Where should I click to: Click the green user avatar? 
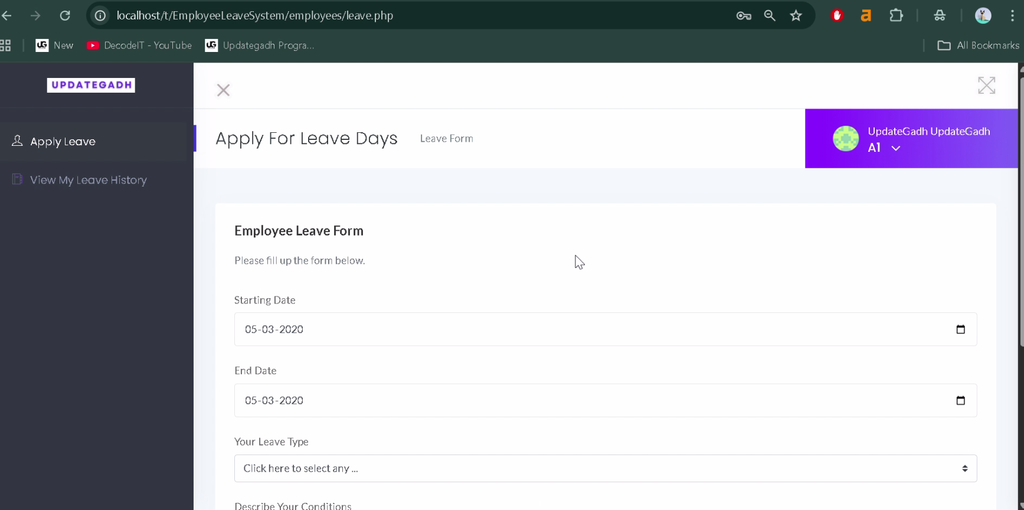pos(846,138)
